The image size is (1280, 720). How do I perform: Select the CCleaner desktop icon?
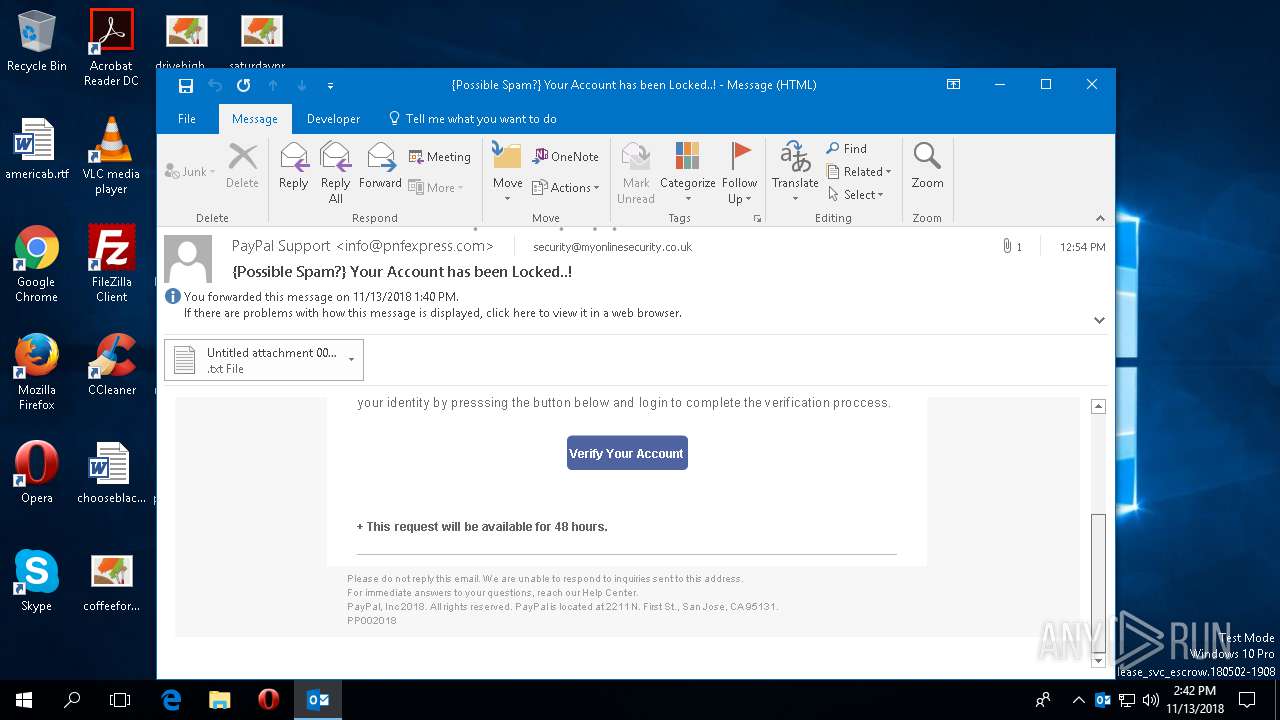pos(111,365)
